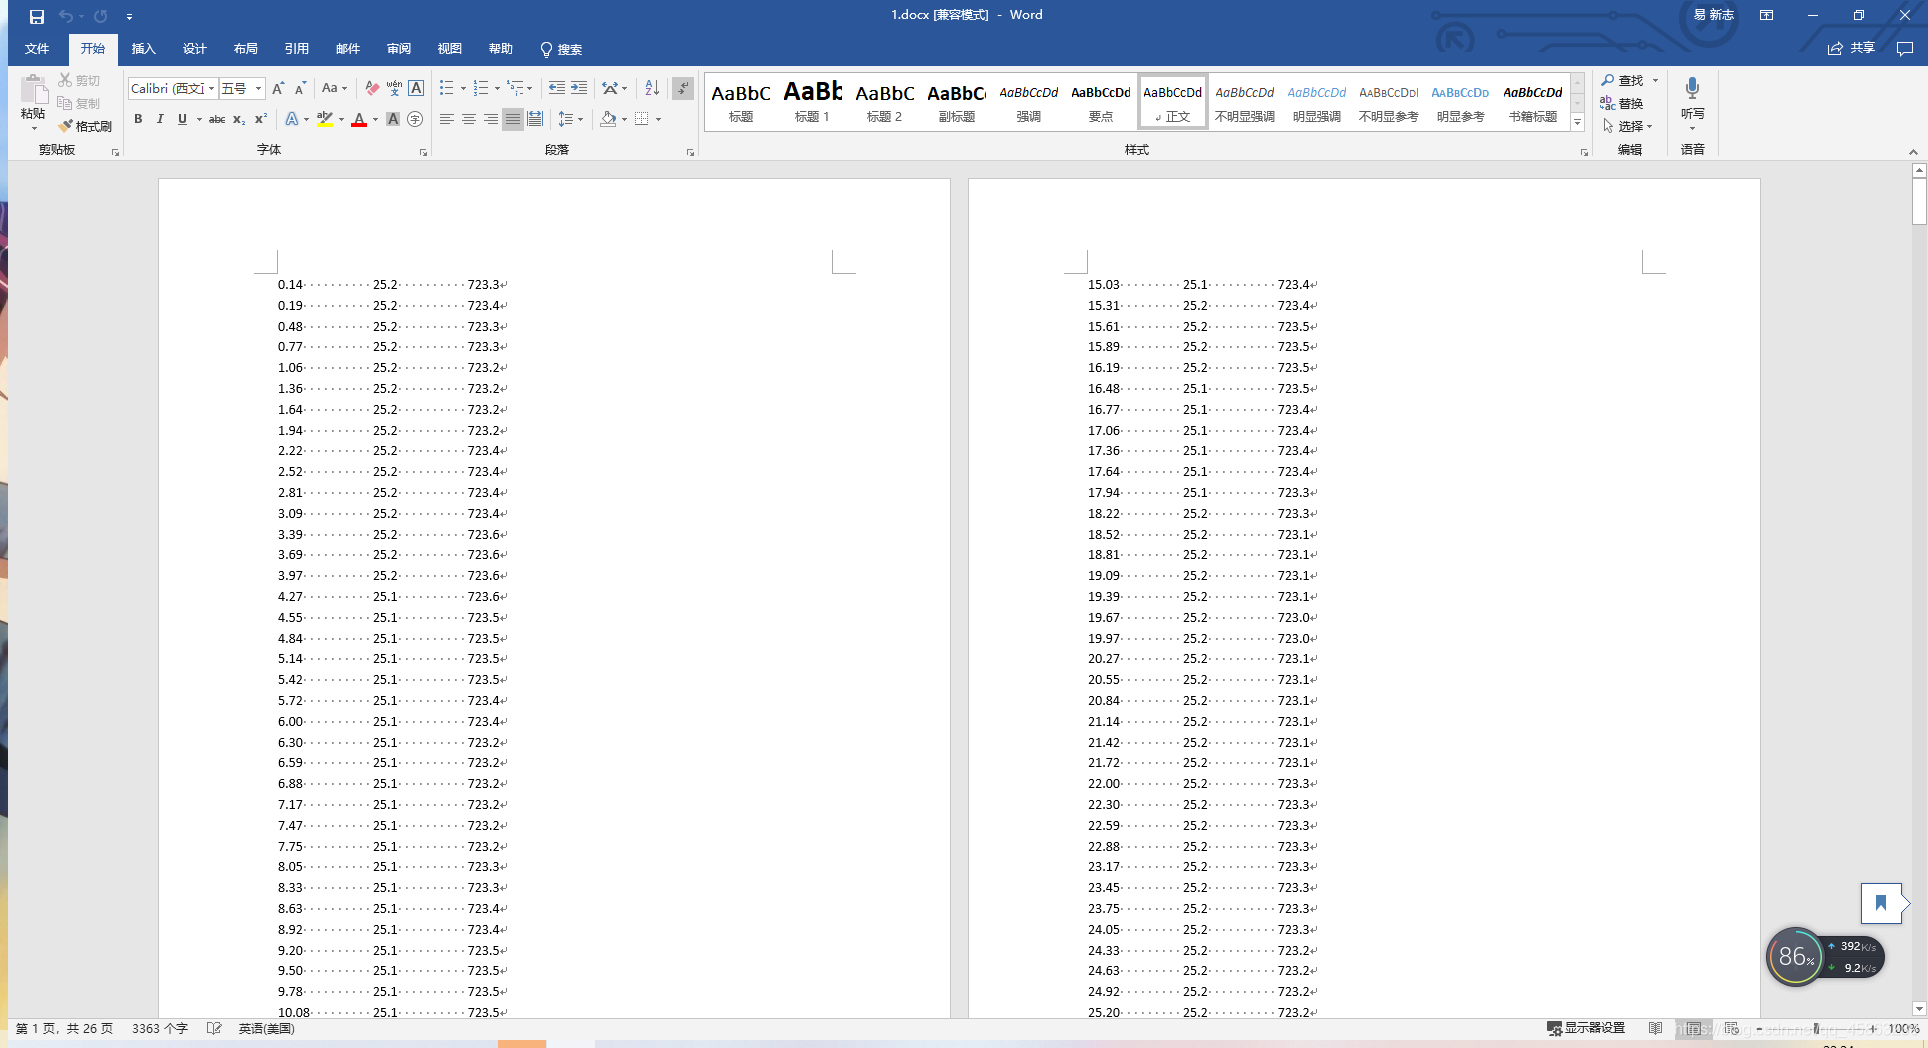The width and height of the screenshot is (1928, 1048).
Task: Open the Review (审阅) tab
Action: point(399,49)
